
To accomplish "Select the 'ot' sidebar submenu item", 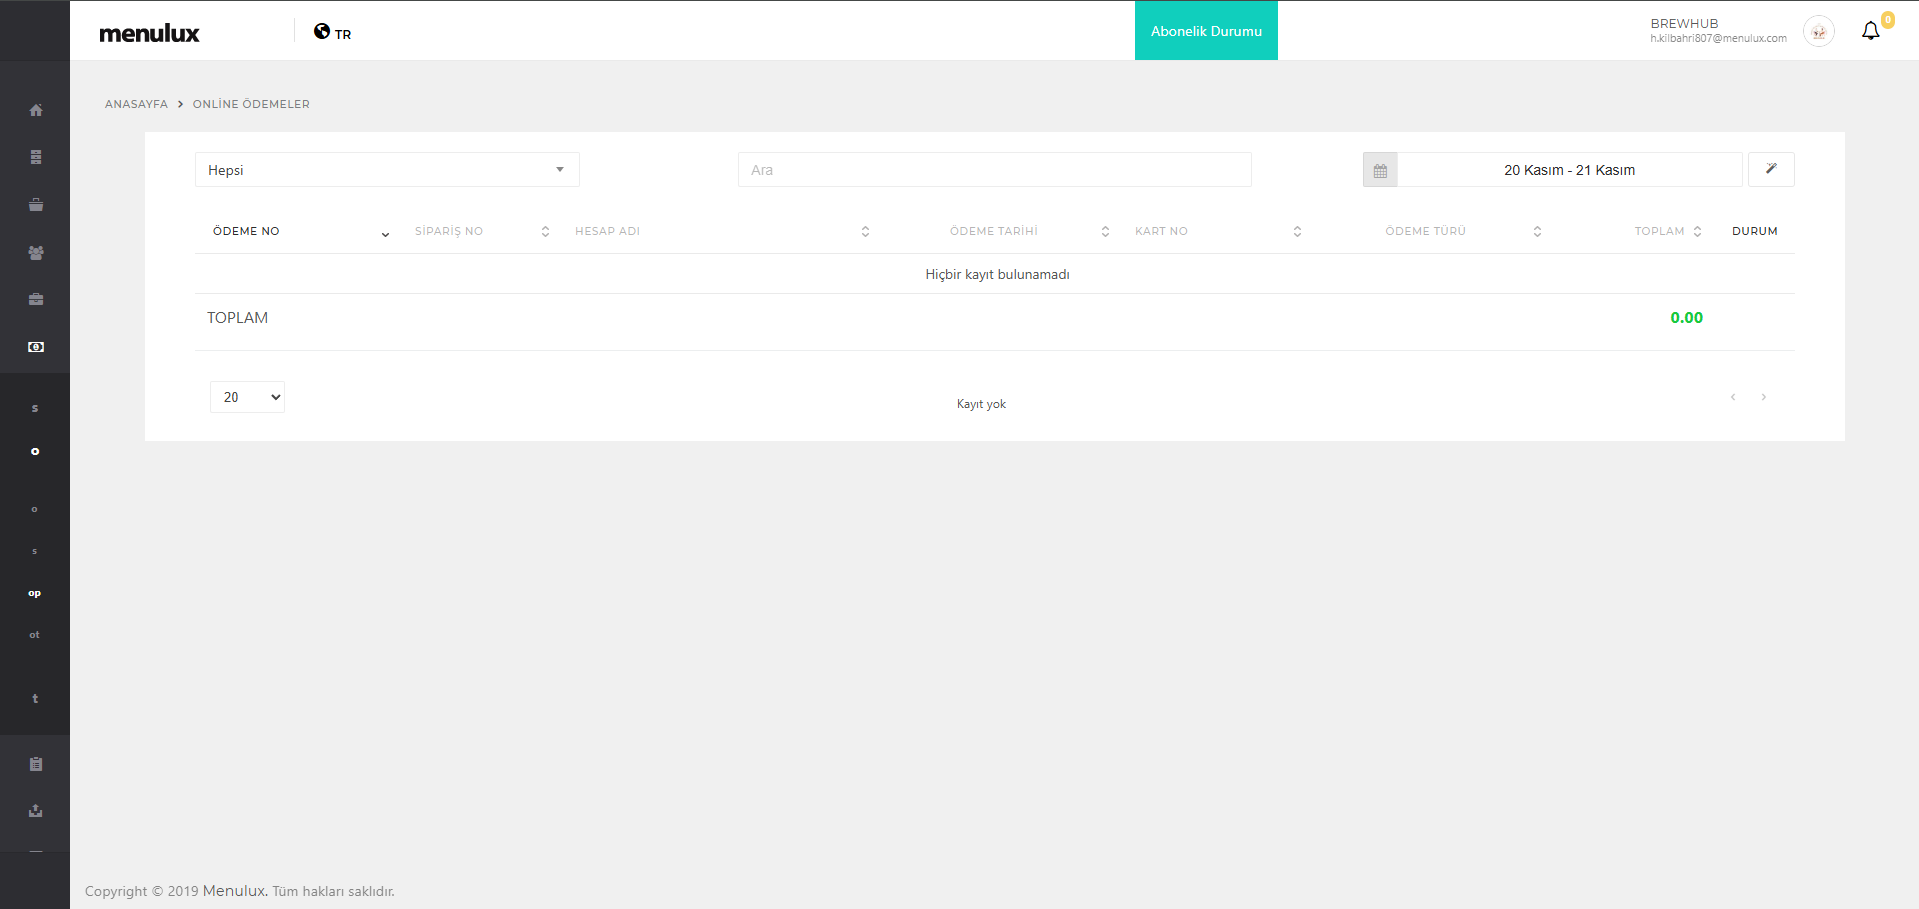I will tap(35, 635).
